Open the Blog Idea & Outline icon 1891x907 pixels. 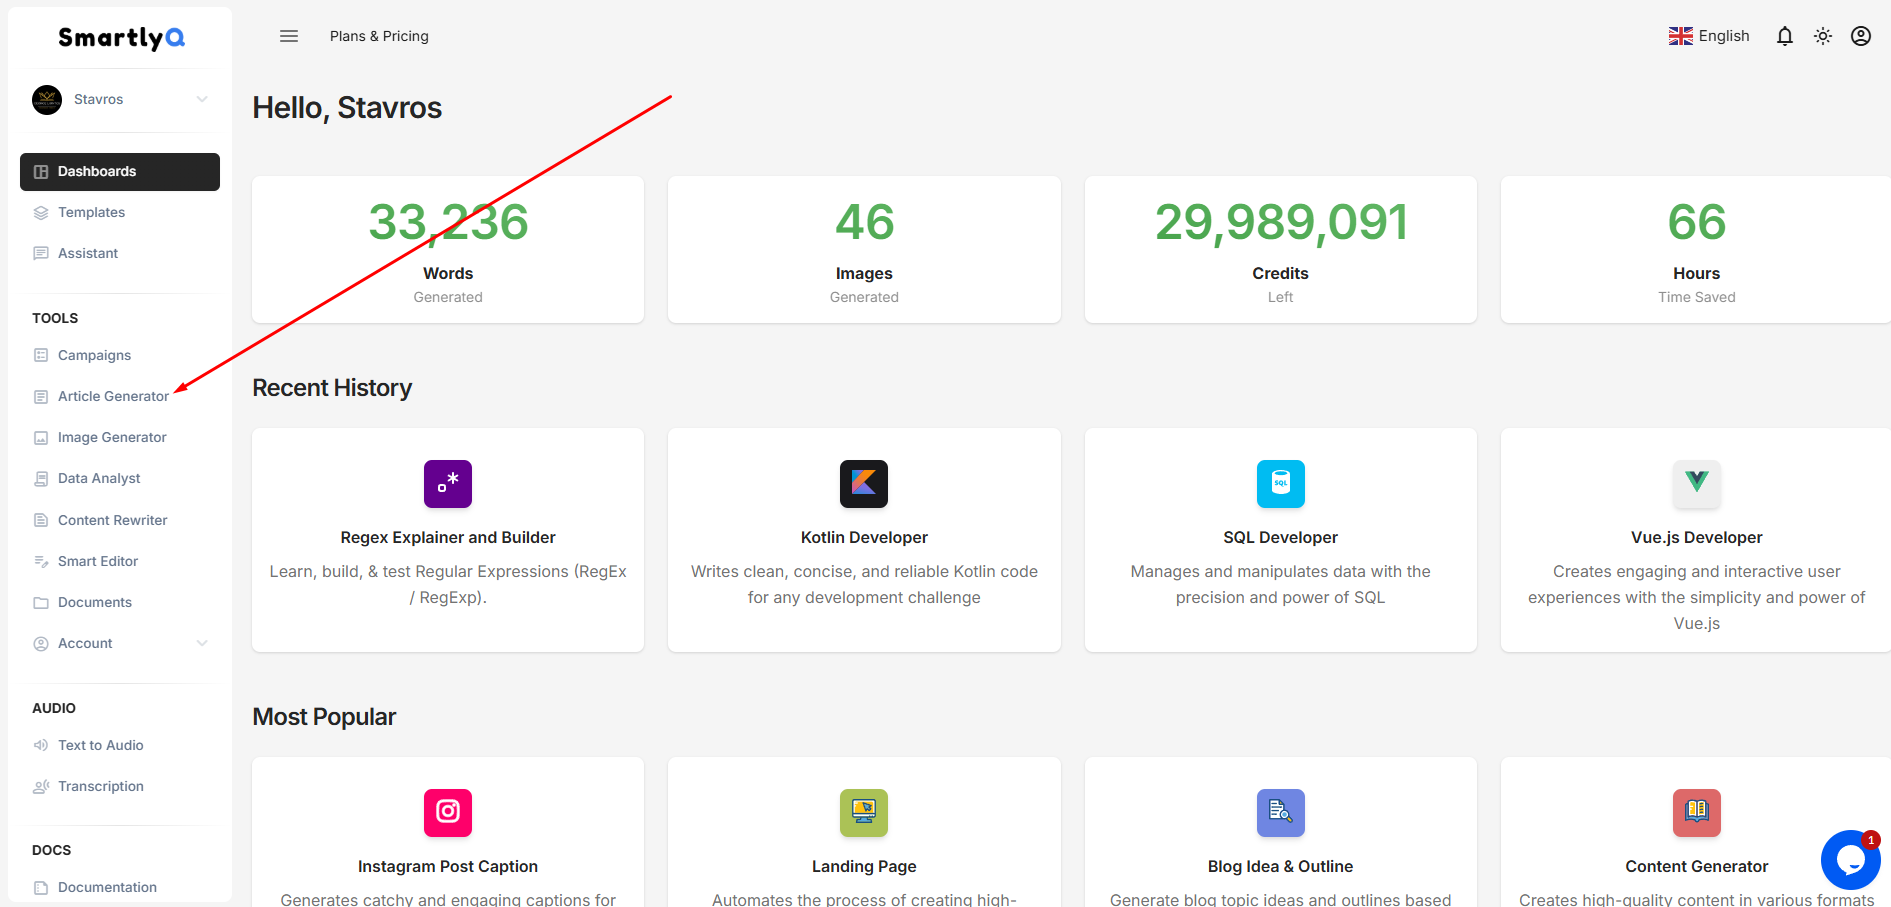click(1281, 813)
